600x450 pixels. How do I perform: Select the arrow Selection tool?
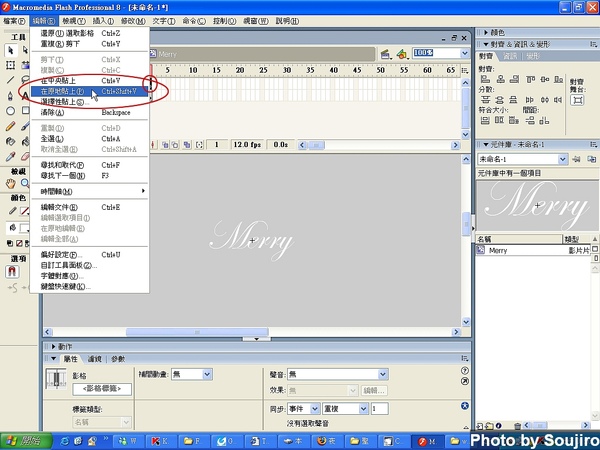(x=10, y=49)
